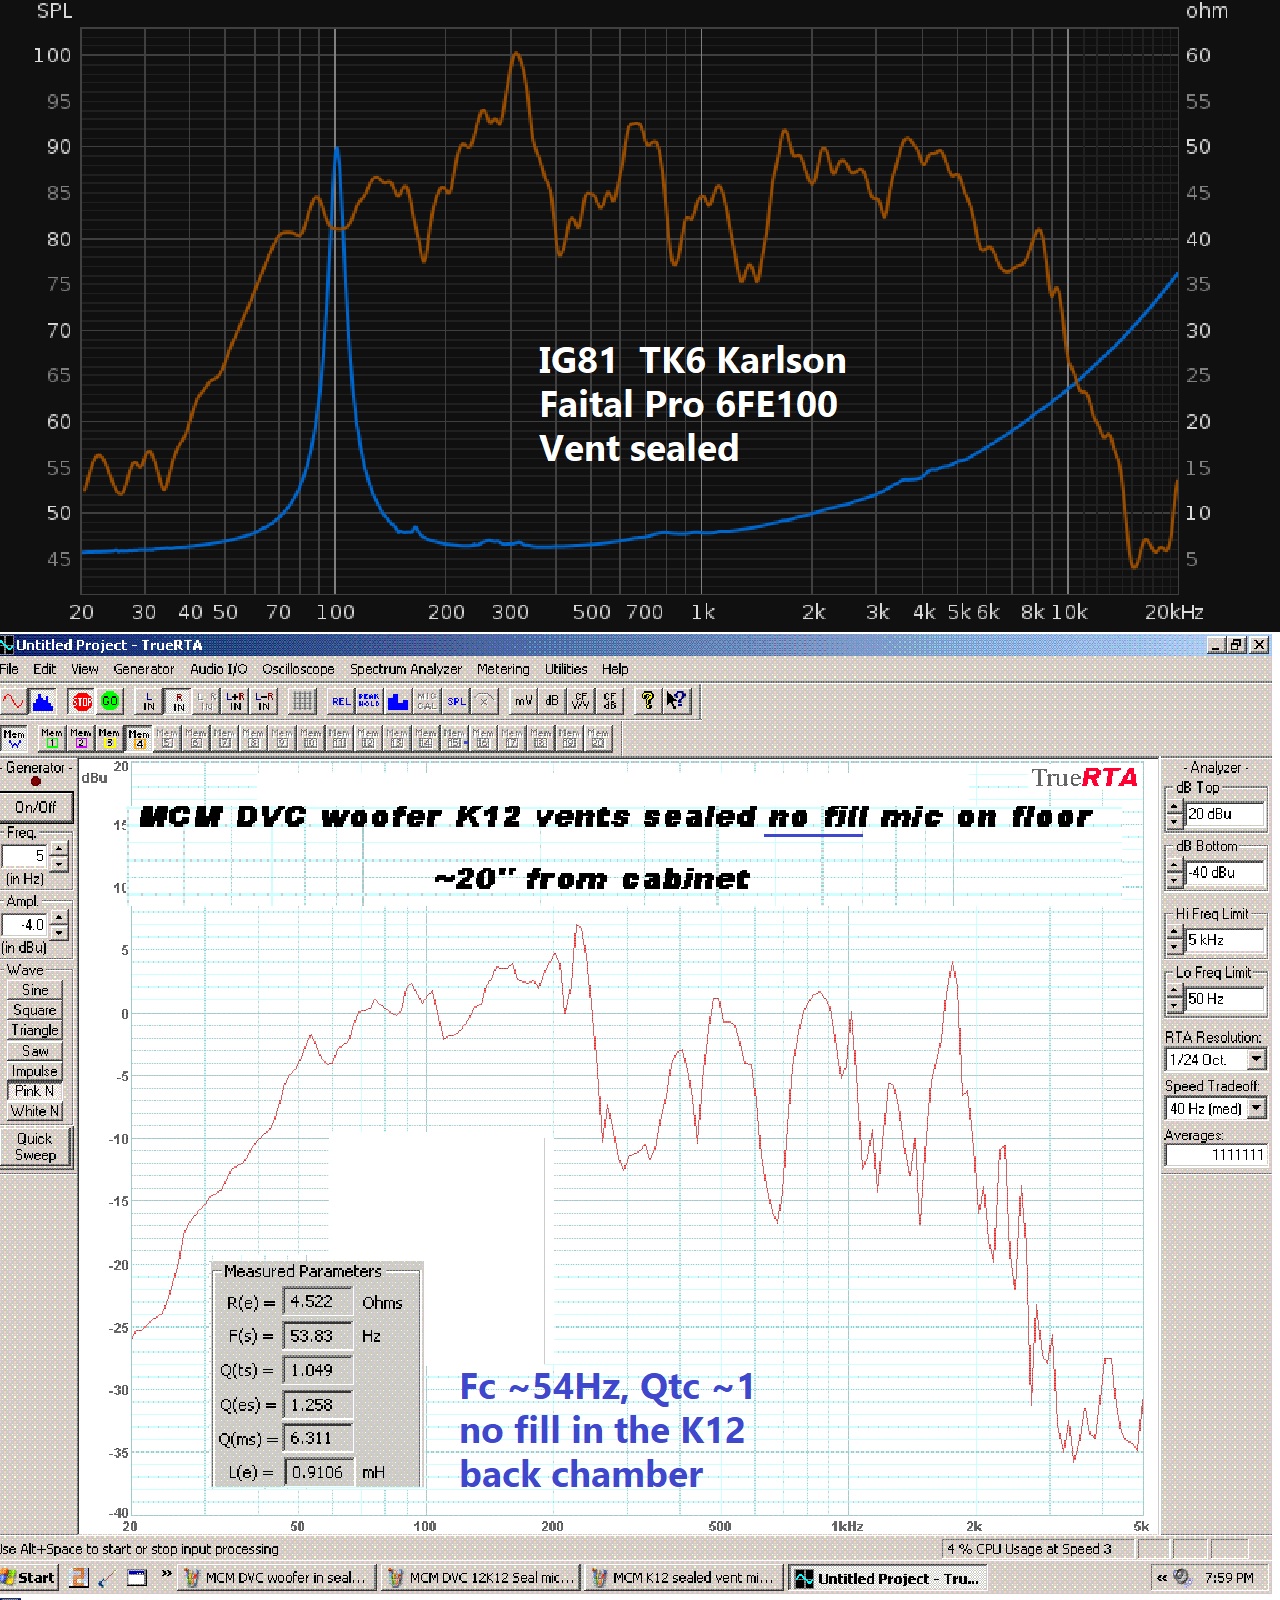Open help with the yellow question mark icon
Viewport: 1280px width, 1600px height.
648,701
